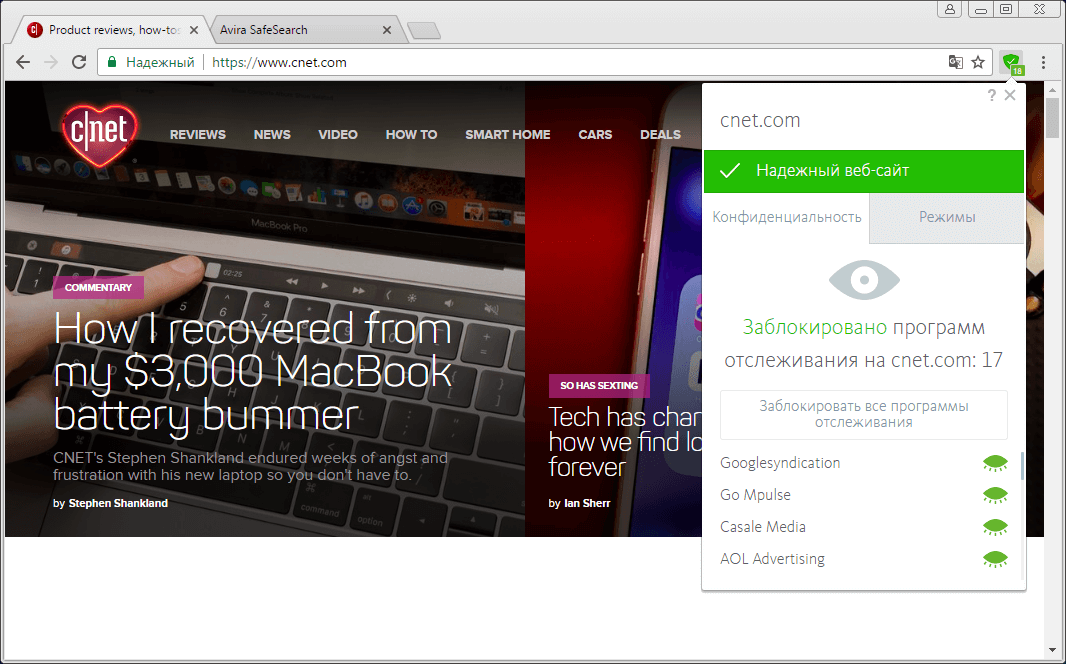Click the page vertical scrollbar thumb
Viewport: 1066px width, 664px height.
pos(1052,118)
